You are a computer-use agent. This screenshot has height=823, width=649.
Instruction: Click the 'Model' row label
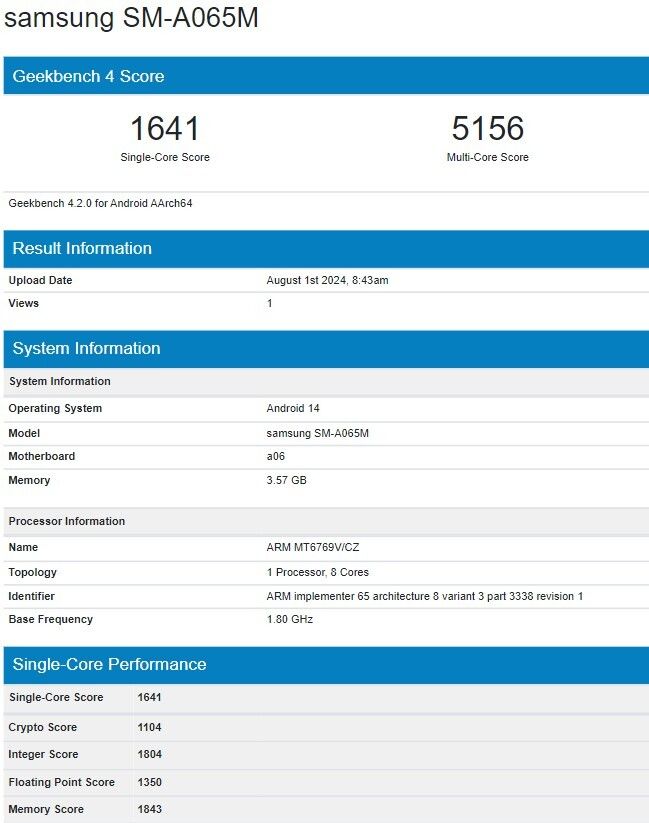click(x=24, y=433)
